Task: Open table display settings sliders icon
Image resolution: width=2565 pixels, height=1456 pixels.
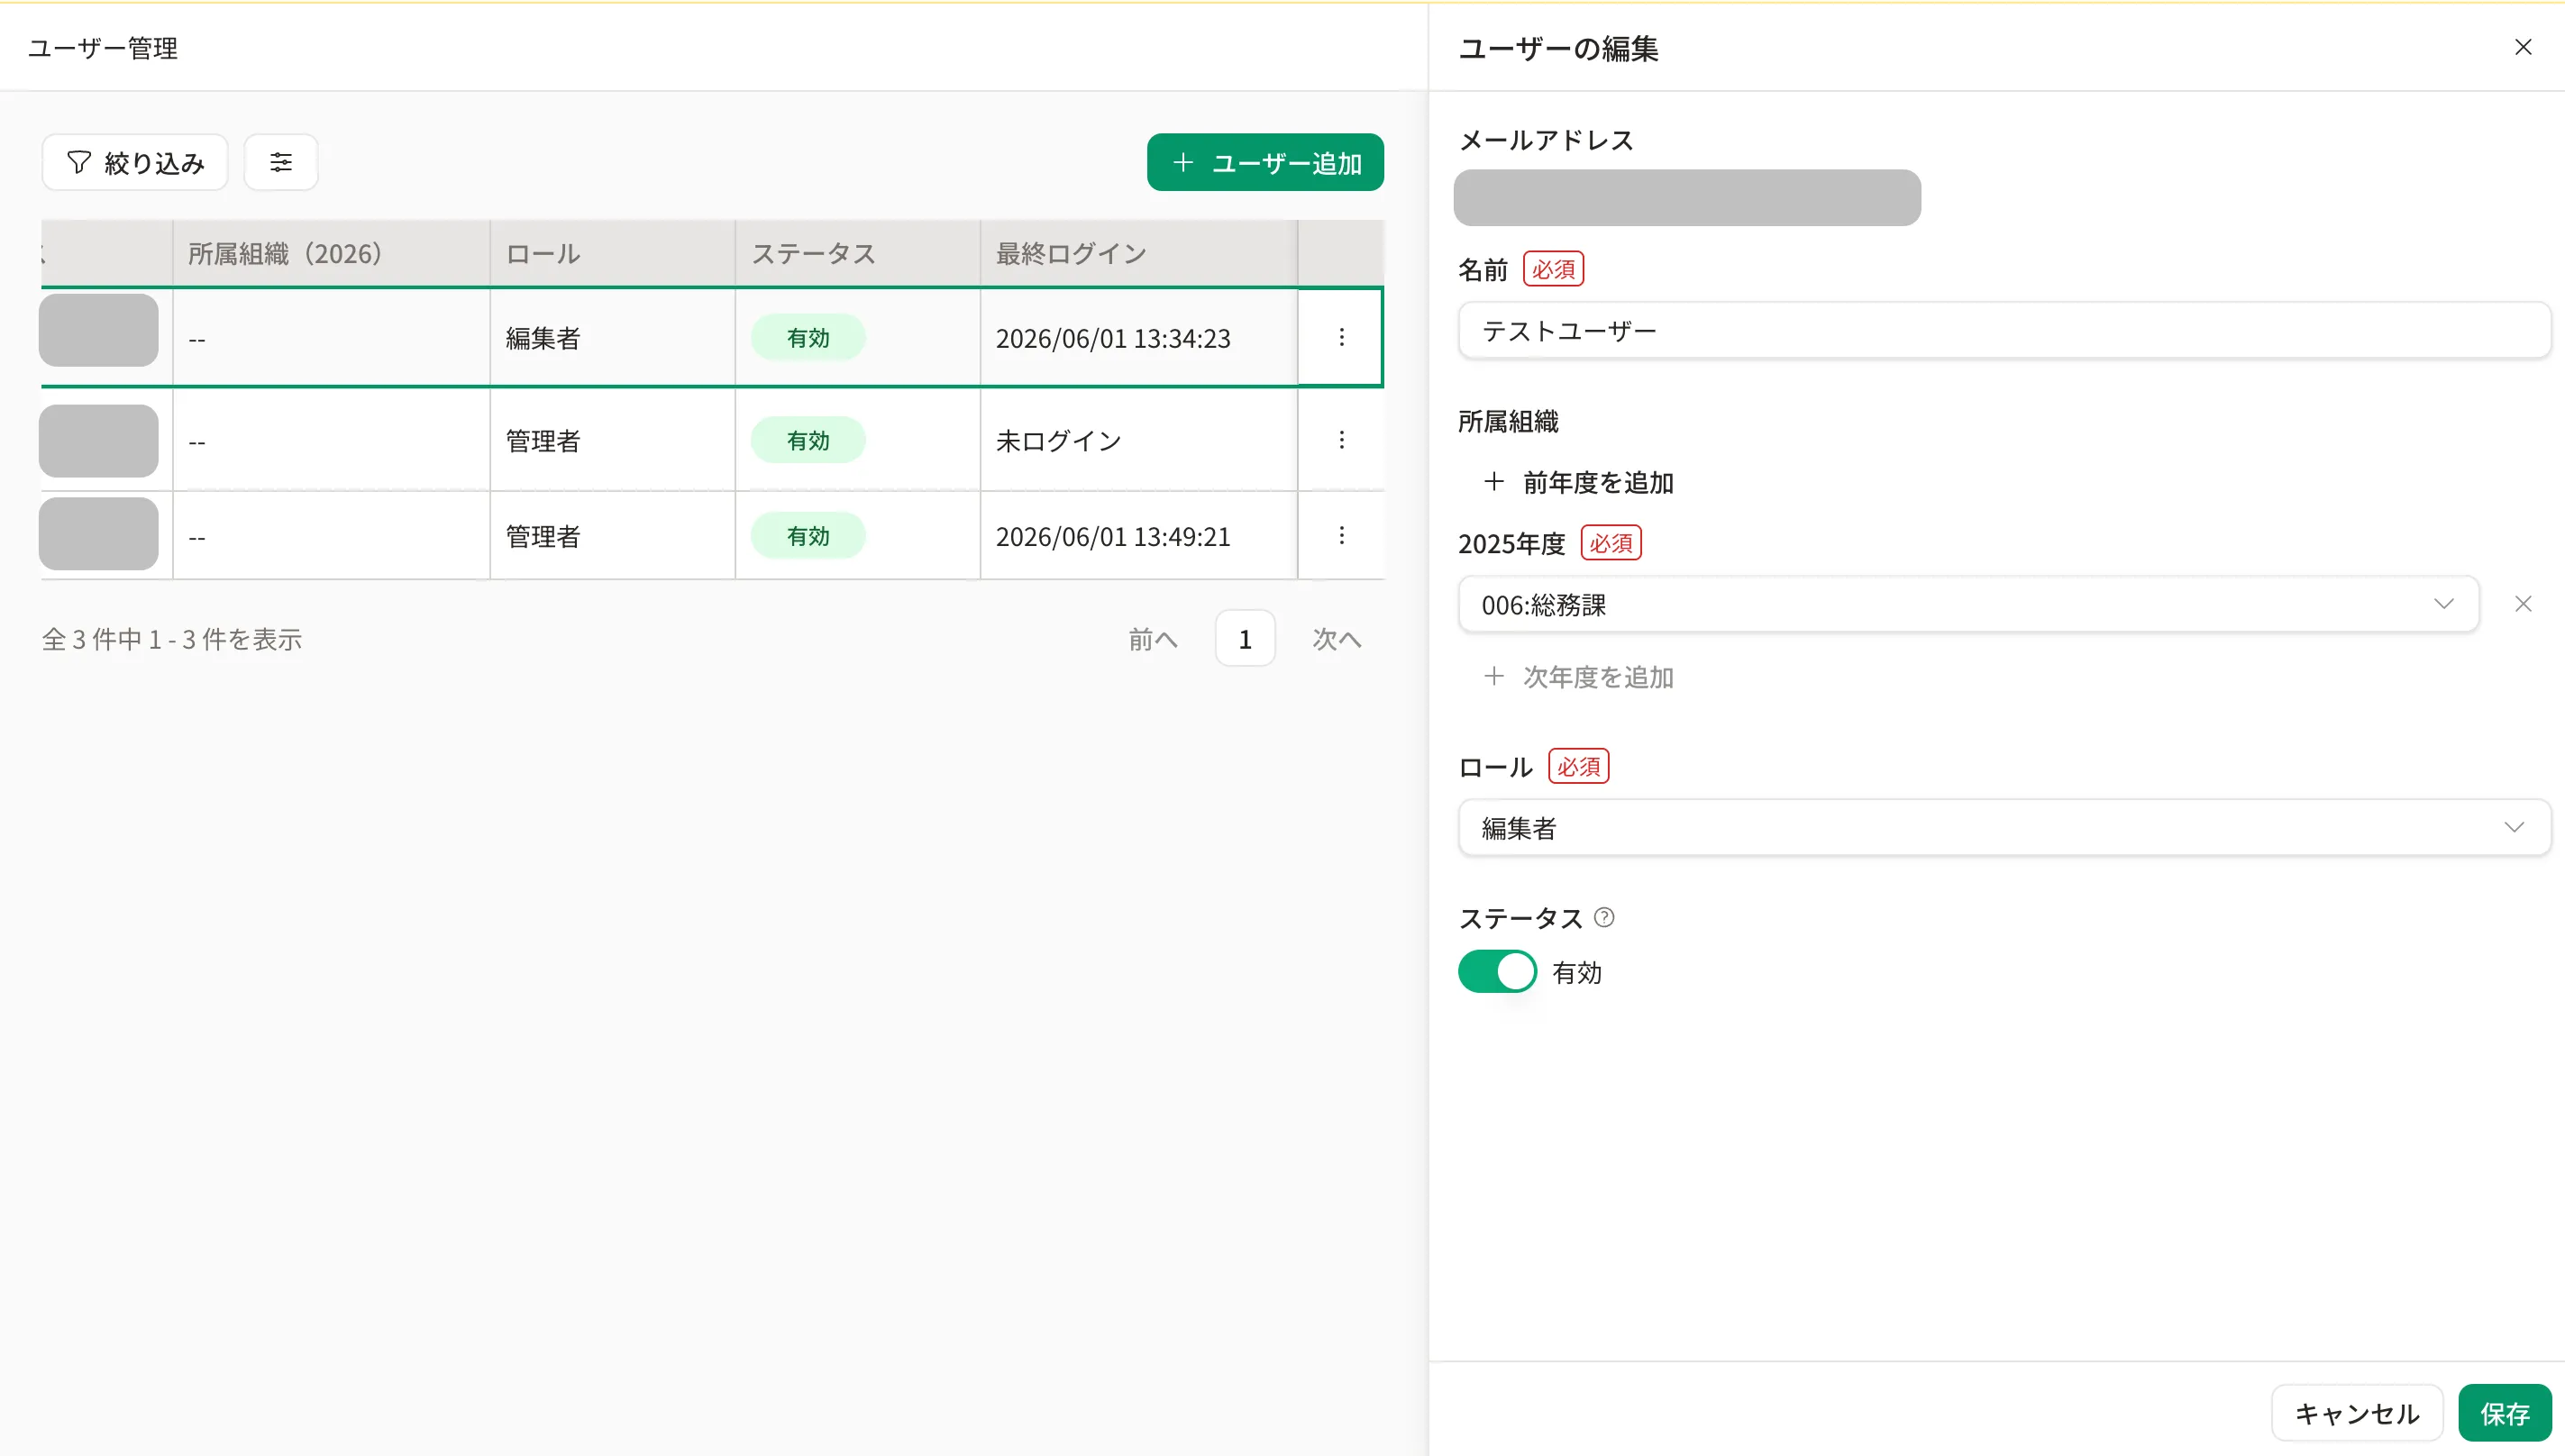Action: click(x=281, y=162)
